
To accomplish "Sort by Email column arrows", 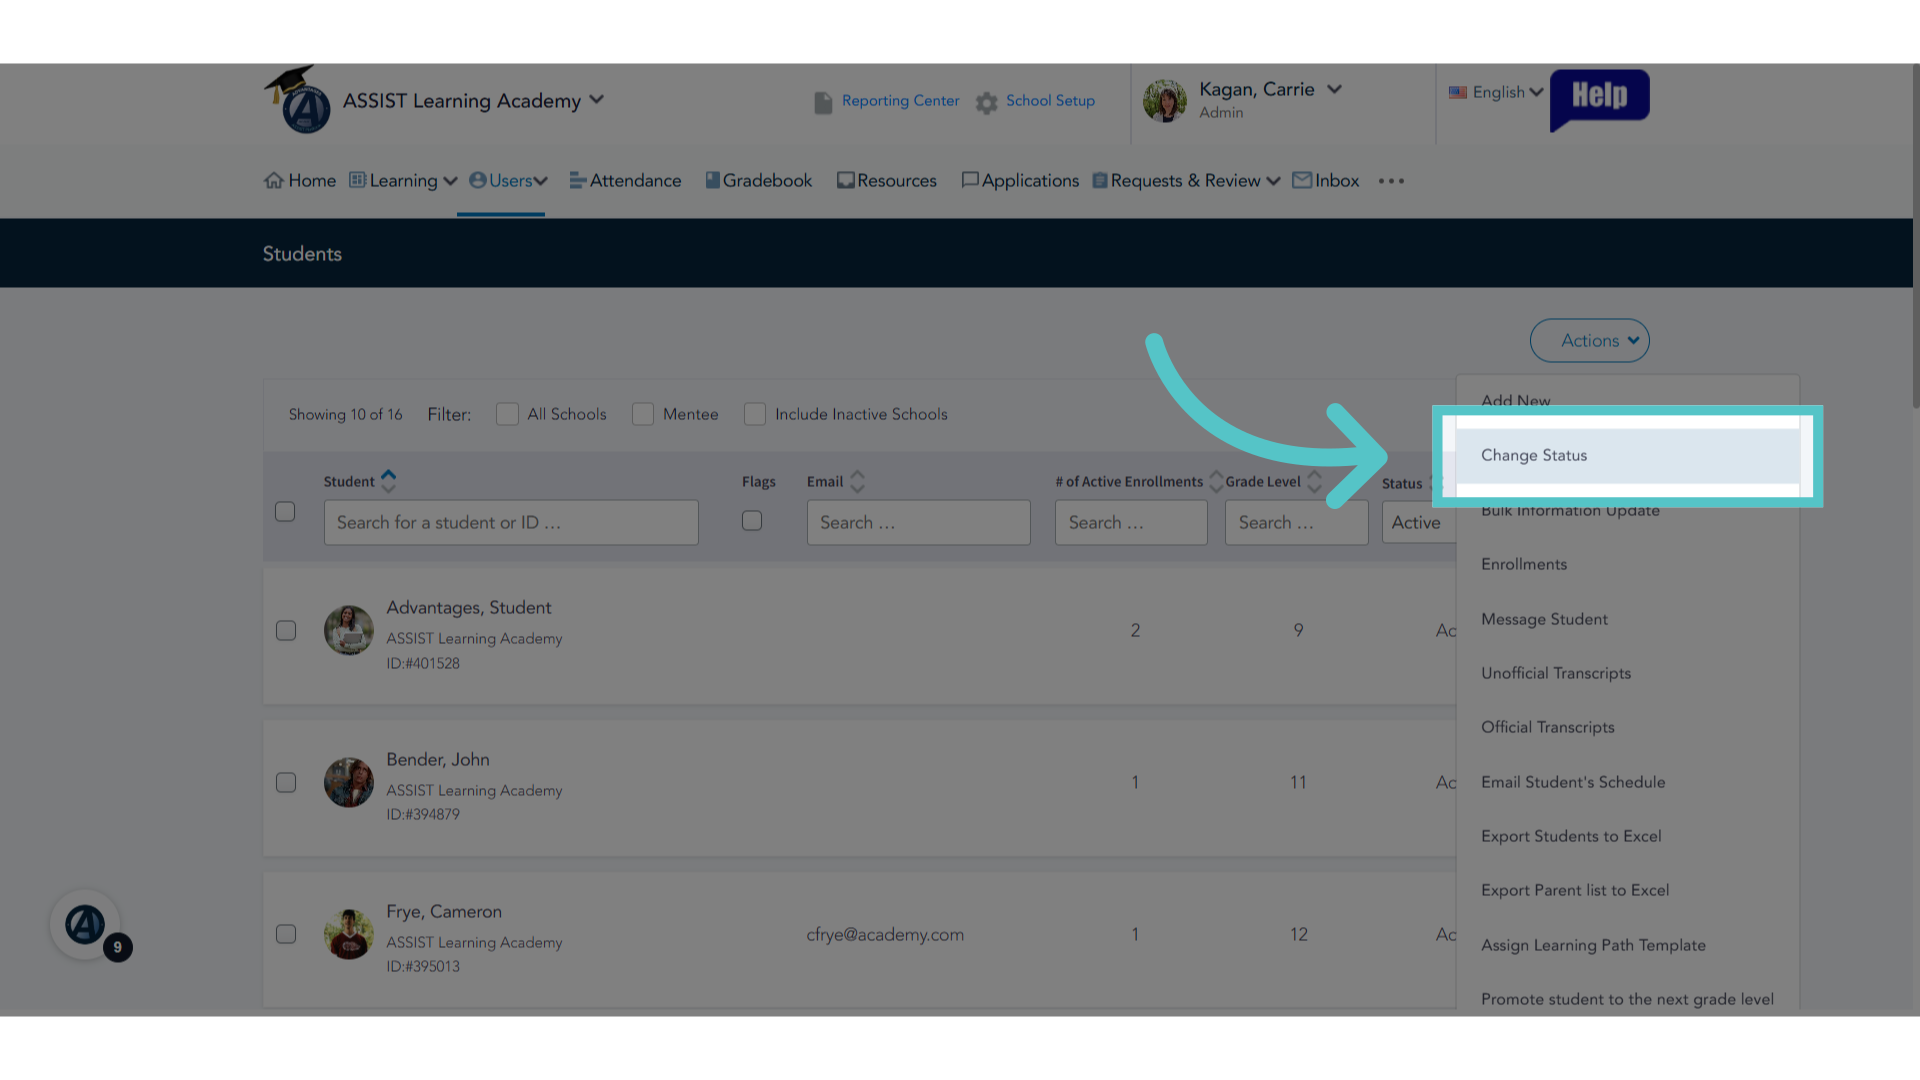I will (x=857, y=481).
